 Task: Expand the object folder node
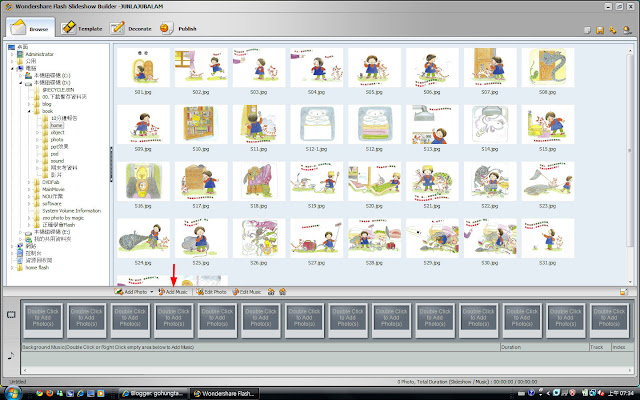click(x=38, y=133)
